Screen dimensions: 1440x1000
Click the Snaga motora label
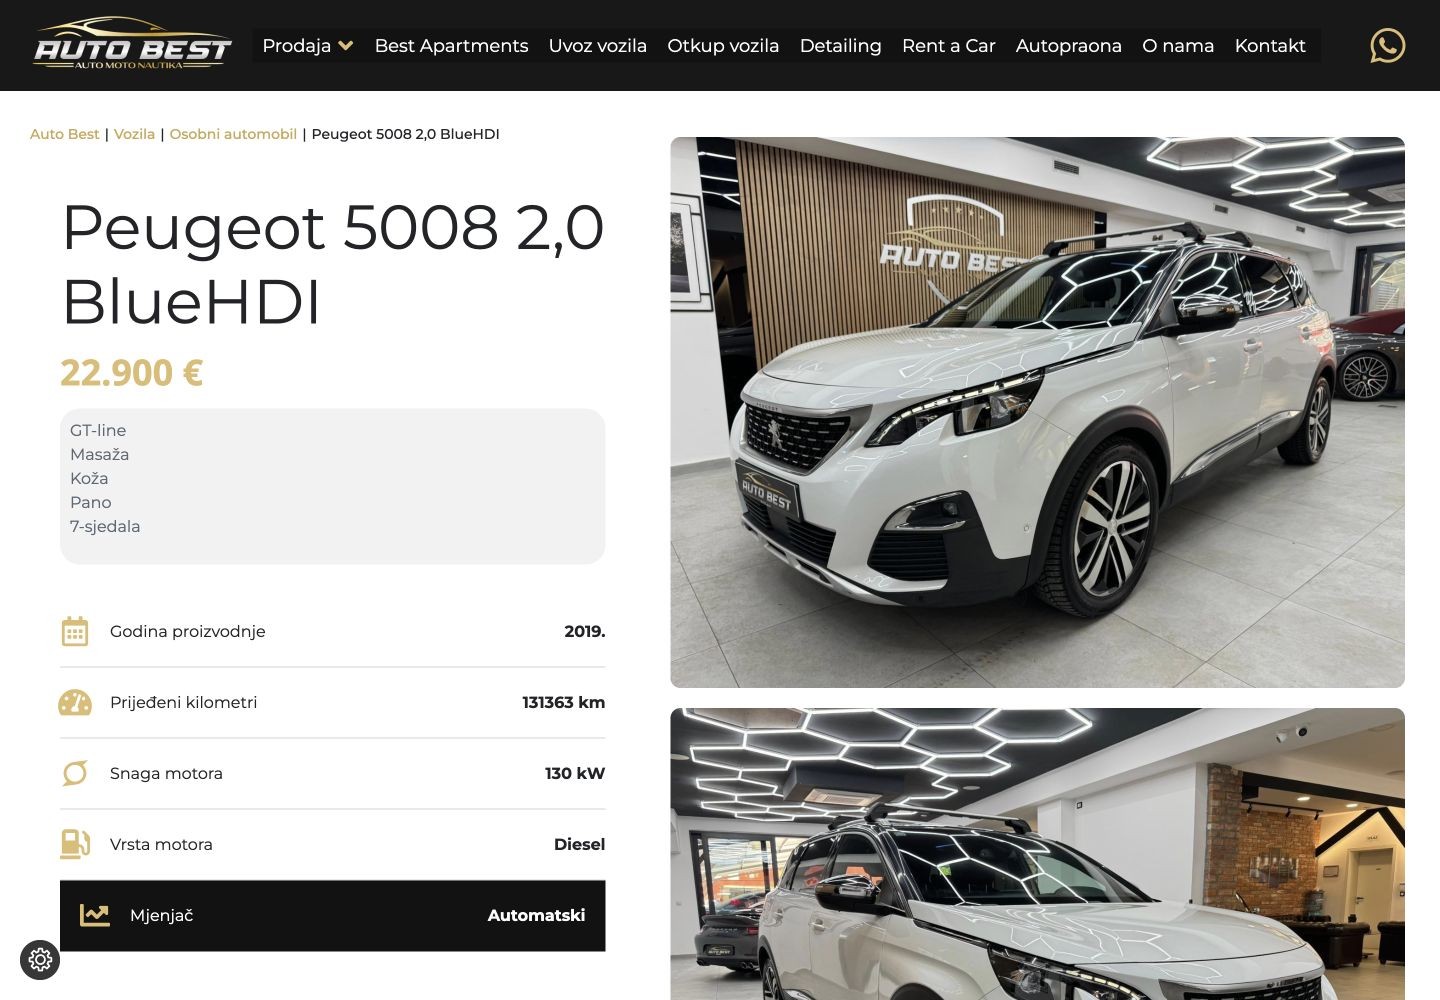166,773
